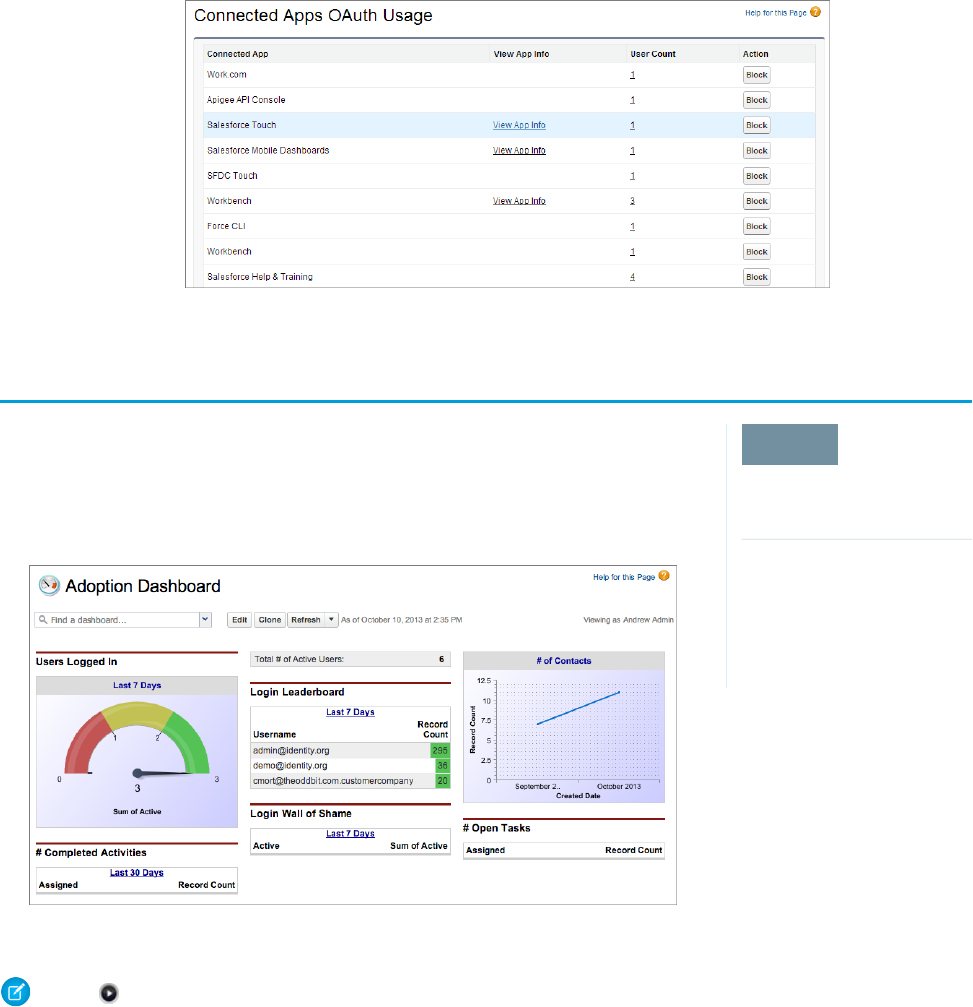This screenshot has width=973, height=1007.
Task: Click Last 7 Days link under Login Wall of Shame
Action: tap(350, 833)
